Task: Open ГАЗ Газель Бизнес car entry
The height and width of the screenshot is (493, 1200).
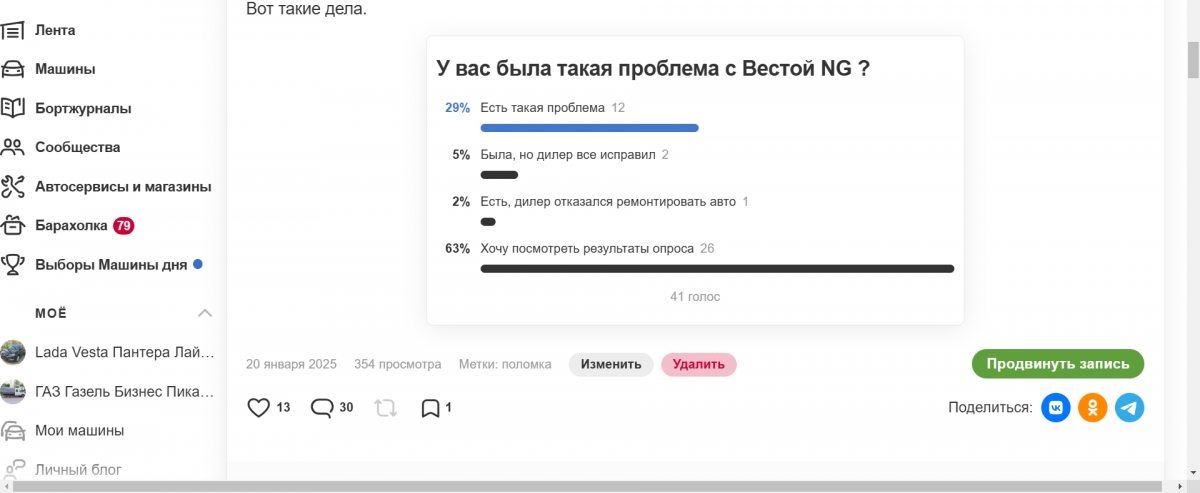Action: pos(124,391)
